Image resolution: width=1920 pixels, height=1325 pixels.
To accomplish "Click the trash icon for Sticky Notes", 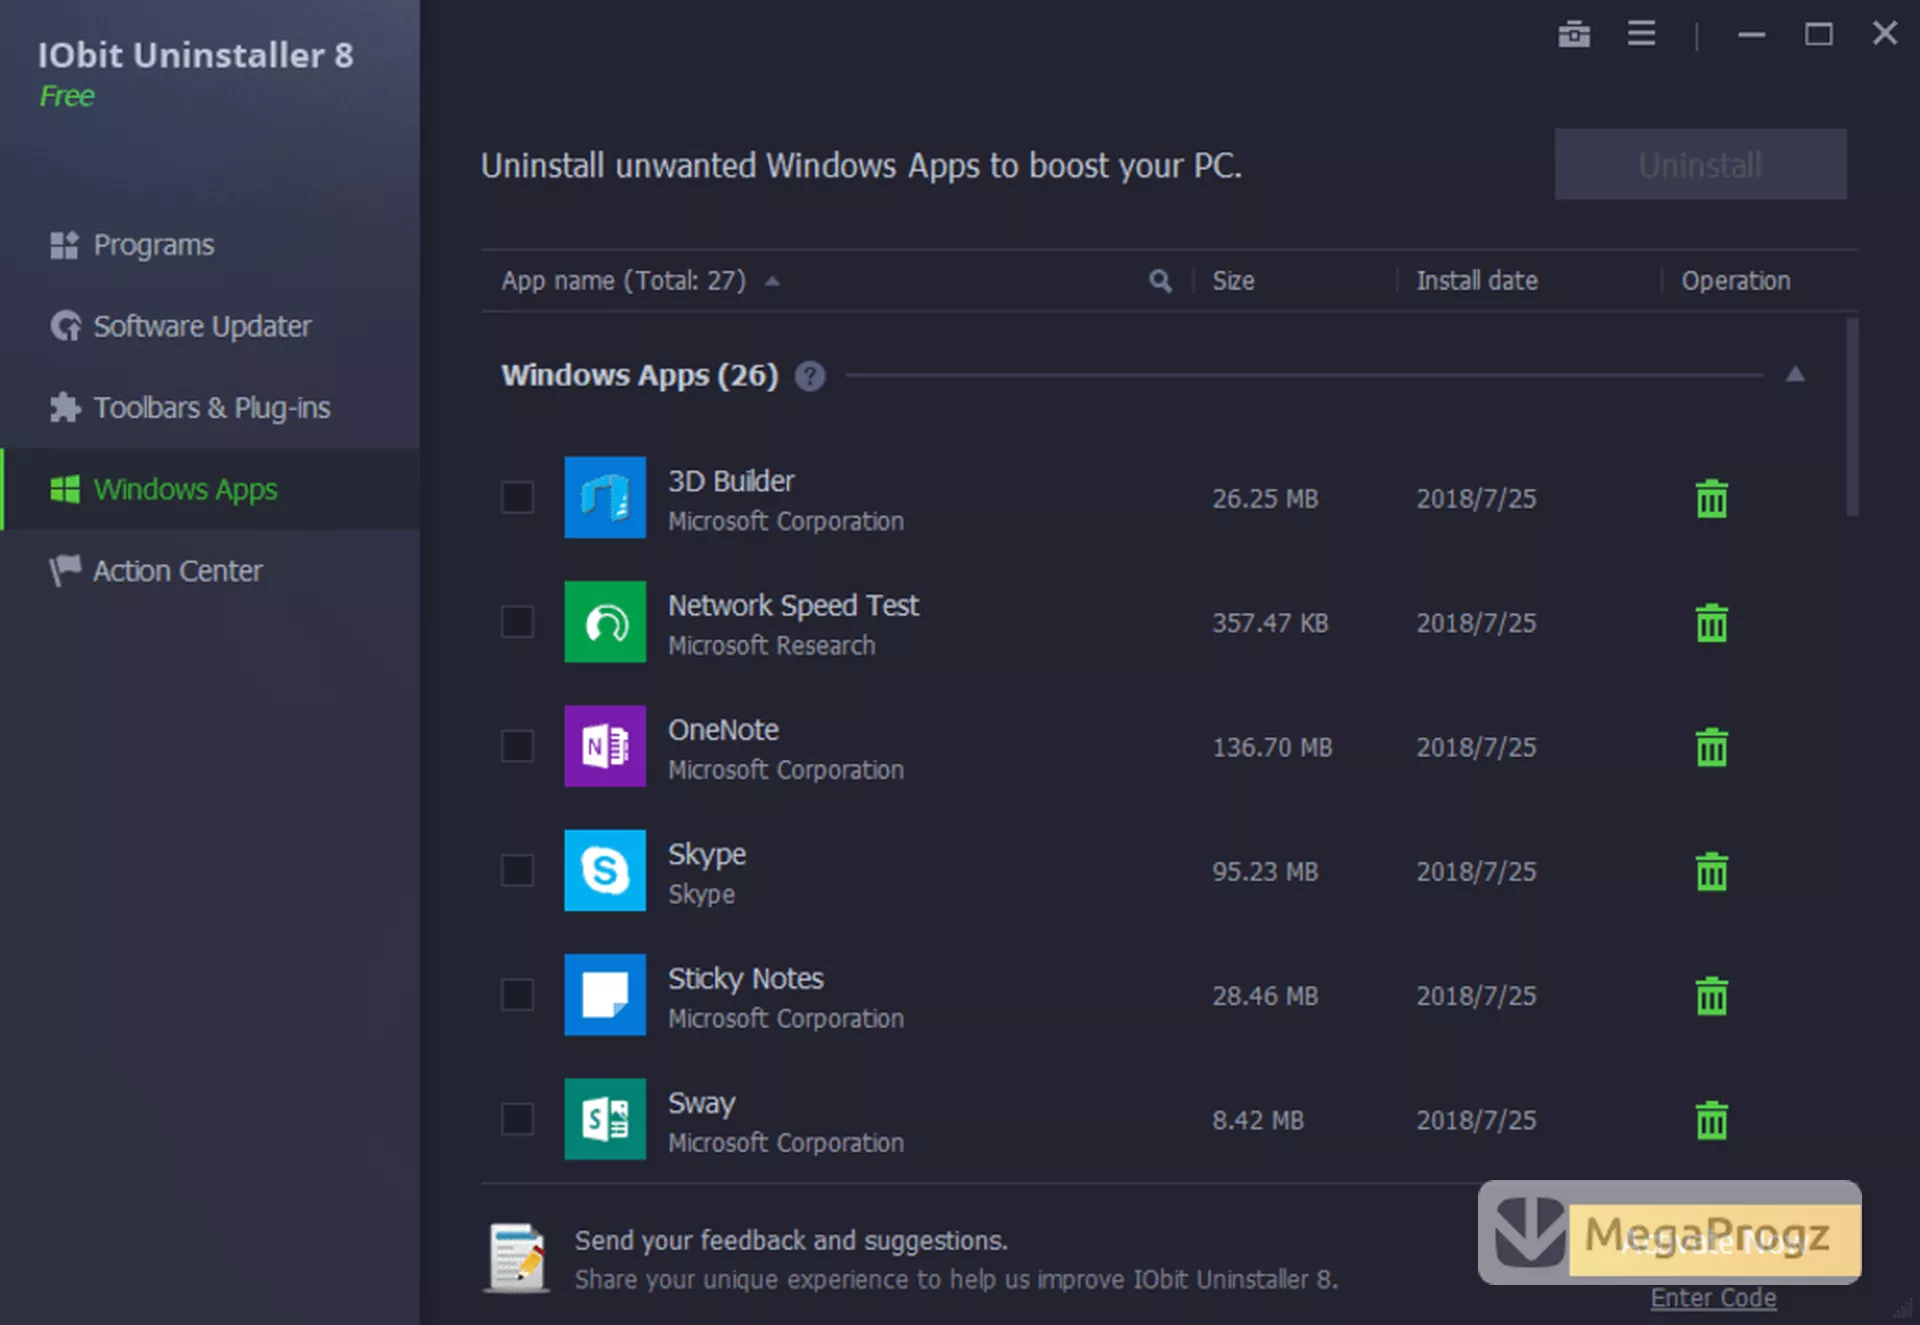I will click(x=1711, y=995).
